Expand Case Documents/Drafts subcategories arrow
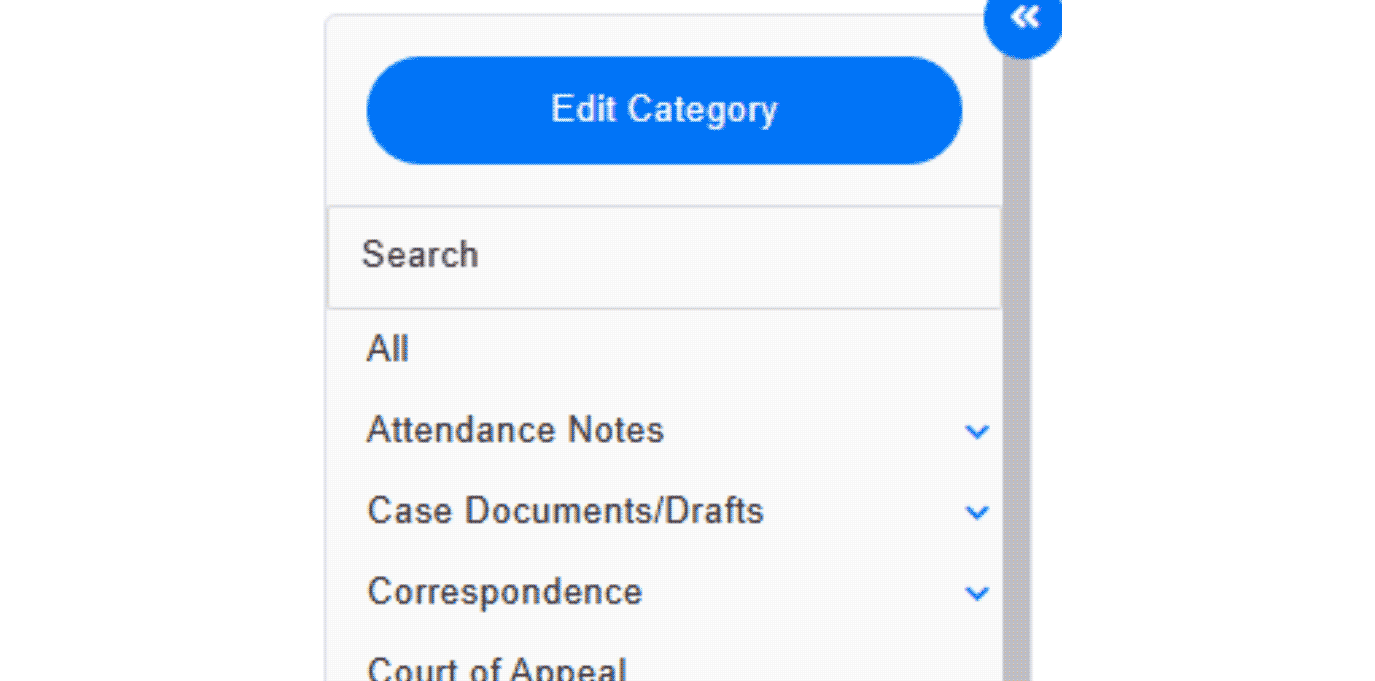Viewport: 1375px width, 681px height. click(x=976, y=513)
